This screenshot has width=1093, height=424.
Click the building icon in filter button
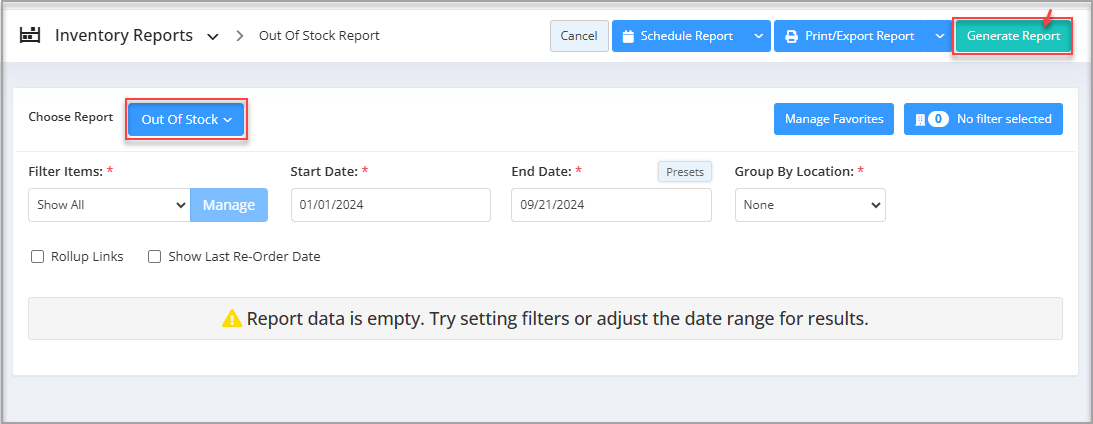pos(919,119)
